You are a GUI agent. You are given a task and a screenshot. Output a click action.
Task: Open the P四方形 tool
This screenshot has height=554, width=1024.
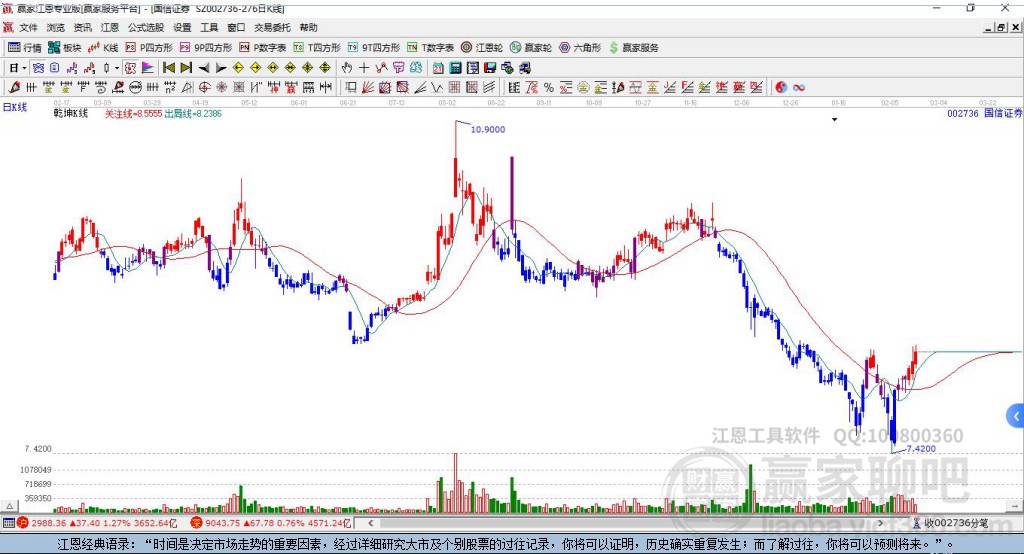[149, 48]
